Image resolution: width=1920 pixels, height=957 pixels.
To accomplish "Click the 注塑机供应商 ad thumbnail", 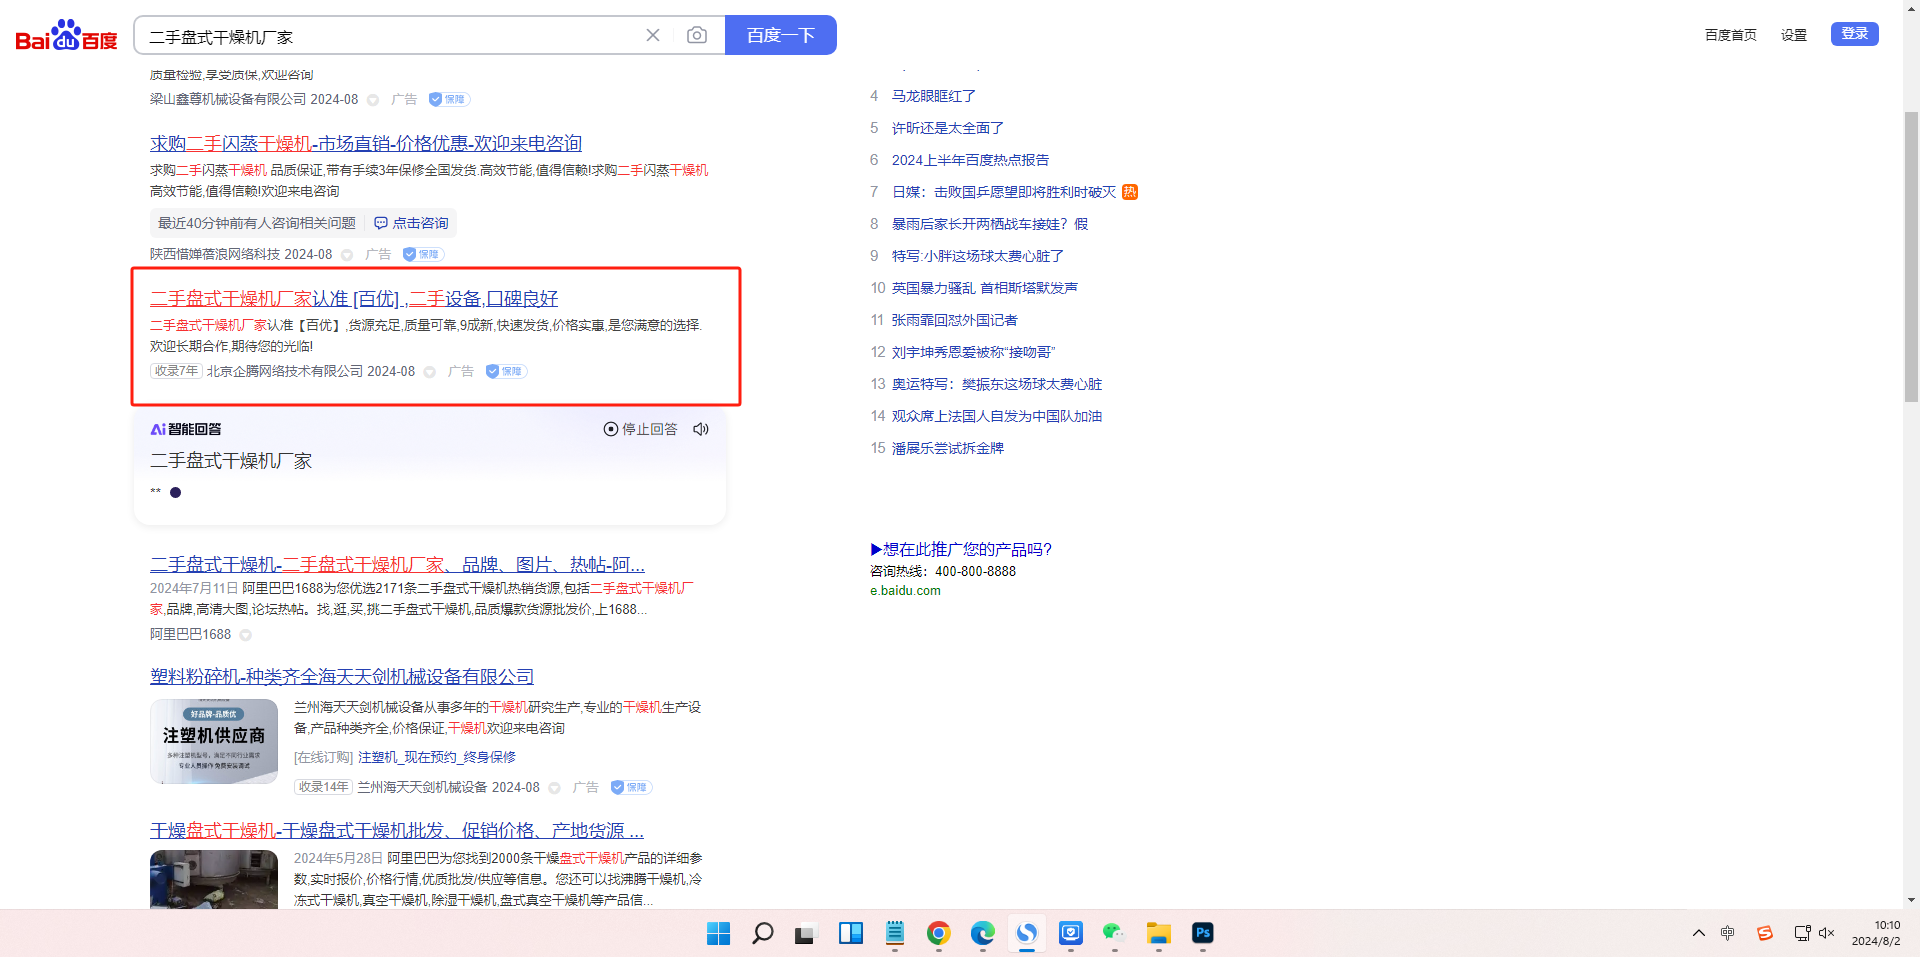I will [x=214, y=741].
